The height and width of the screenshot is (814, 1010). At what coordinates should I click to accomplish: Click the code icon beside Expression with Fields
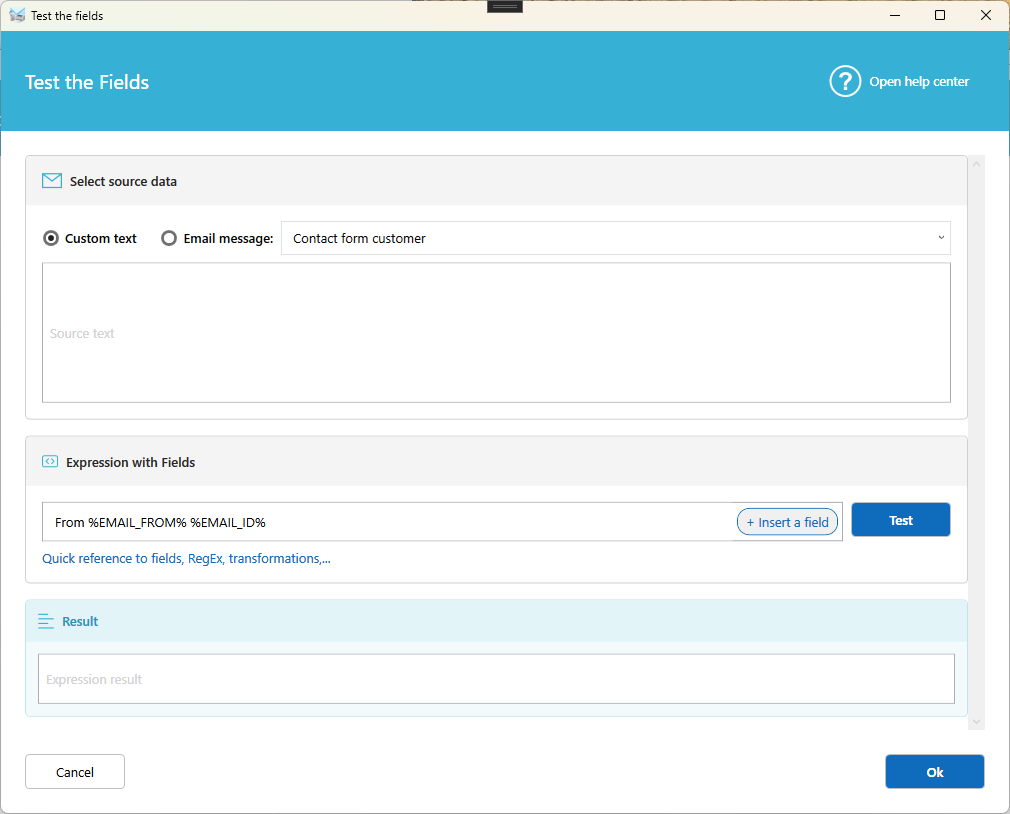pos(50,462)
